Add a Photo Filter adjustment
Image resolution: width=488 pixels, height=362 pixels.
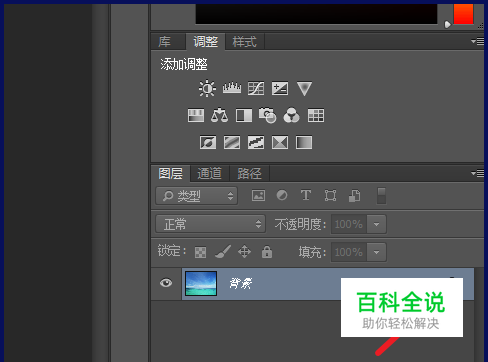coord(268,115)
